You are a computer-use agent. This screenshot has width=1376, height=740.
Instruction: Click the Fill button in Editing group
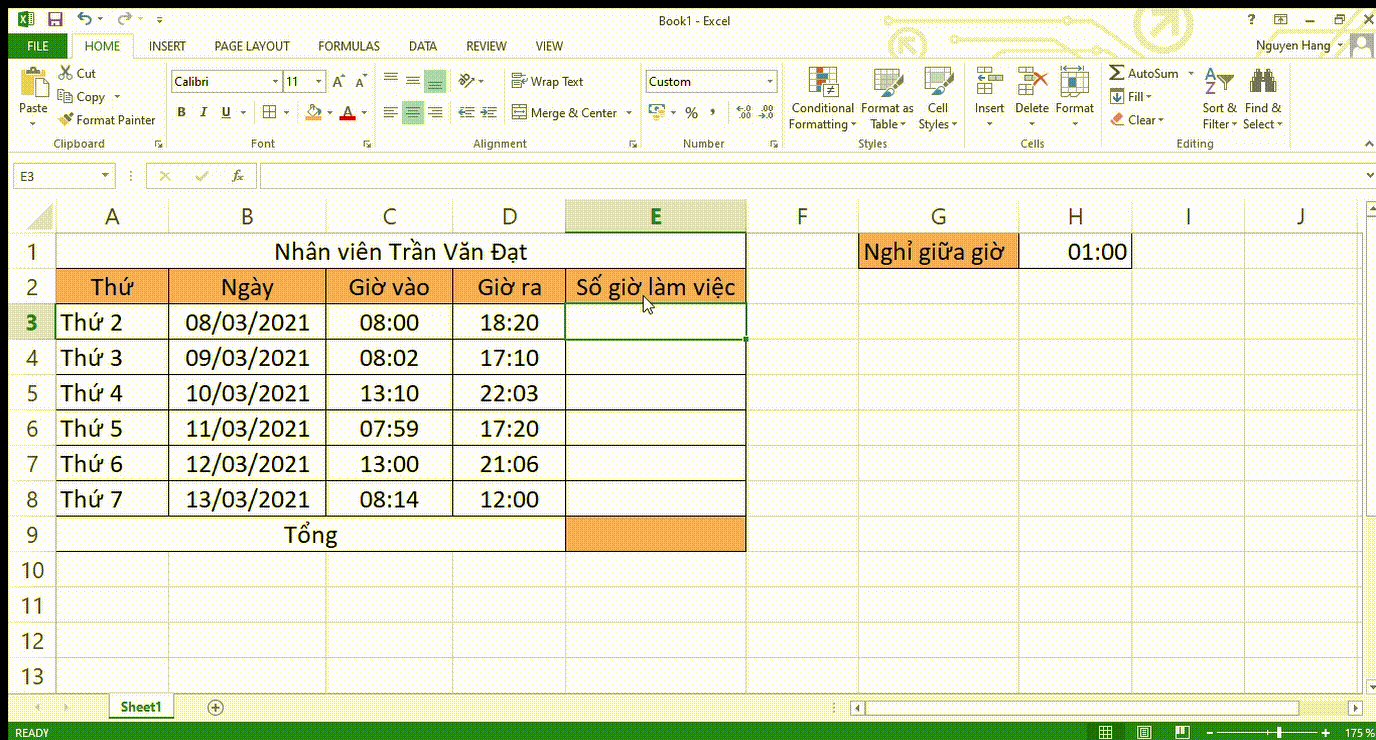(1131, 97)
